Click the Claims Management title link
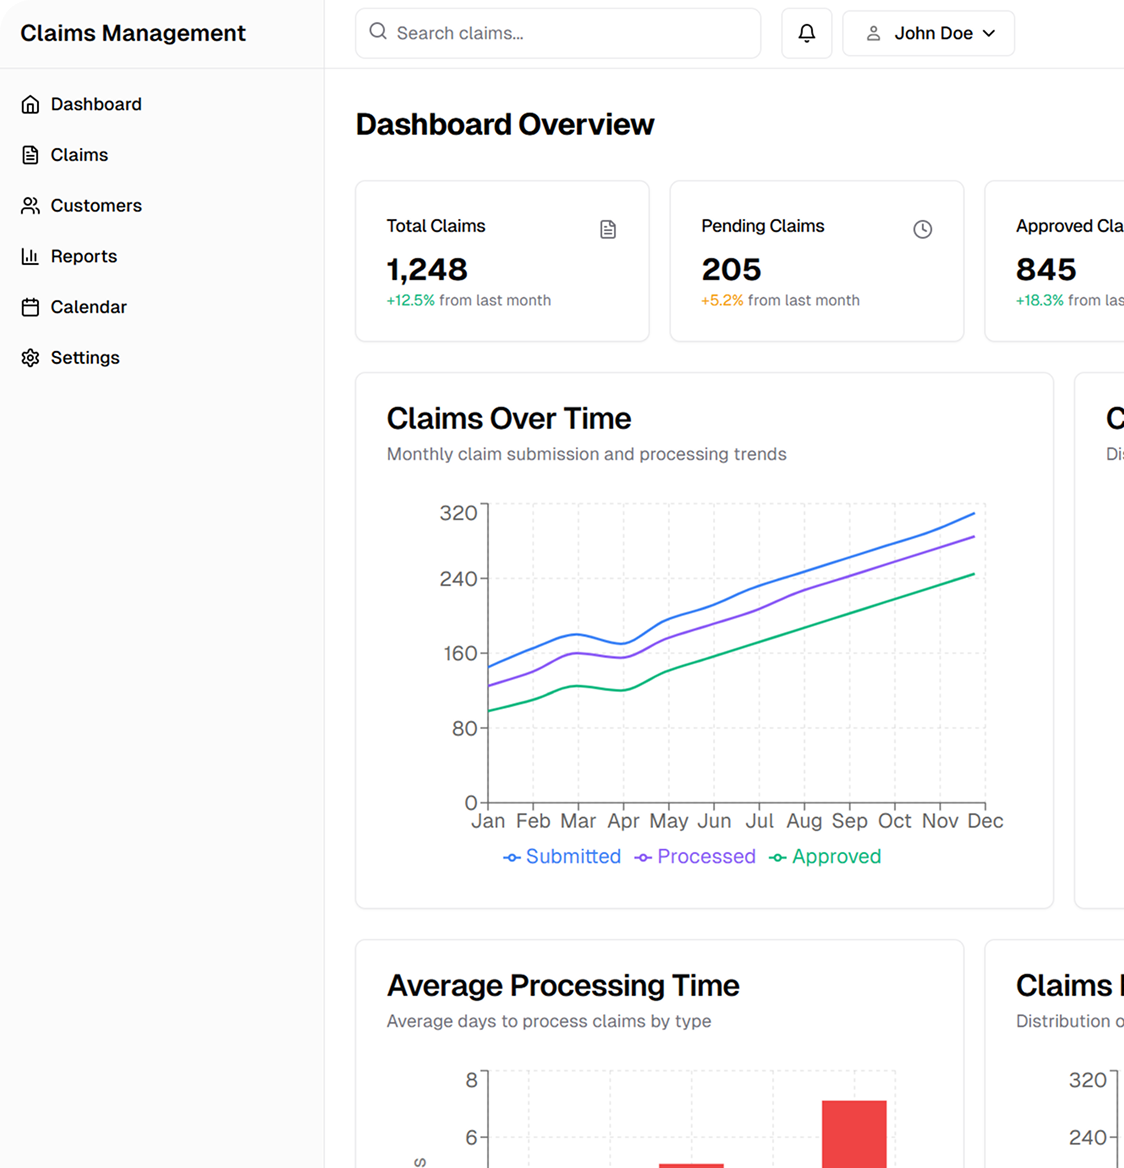The width and height of the screenshot is (1124, 1168). pos(133,33)
